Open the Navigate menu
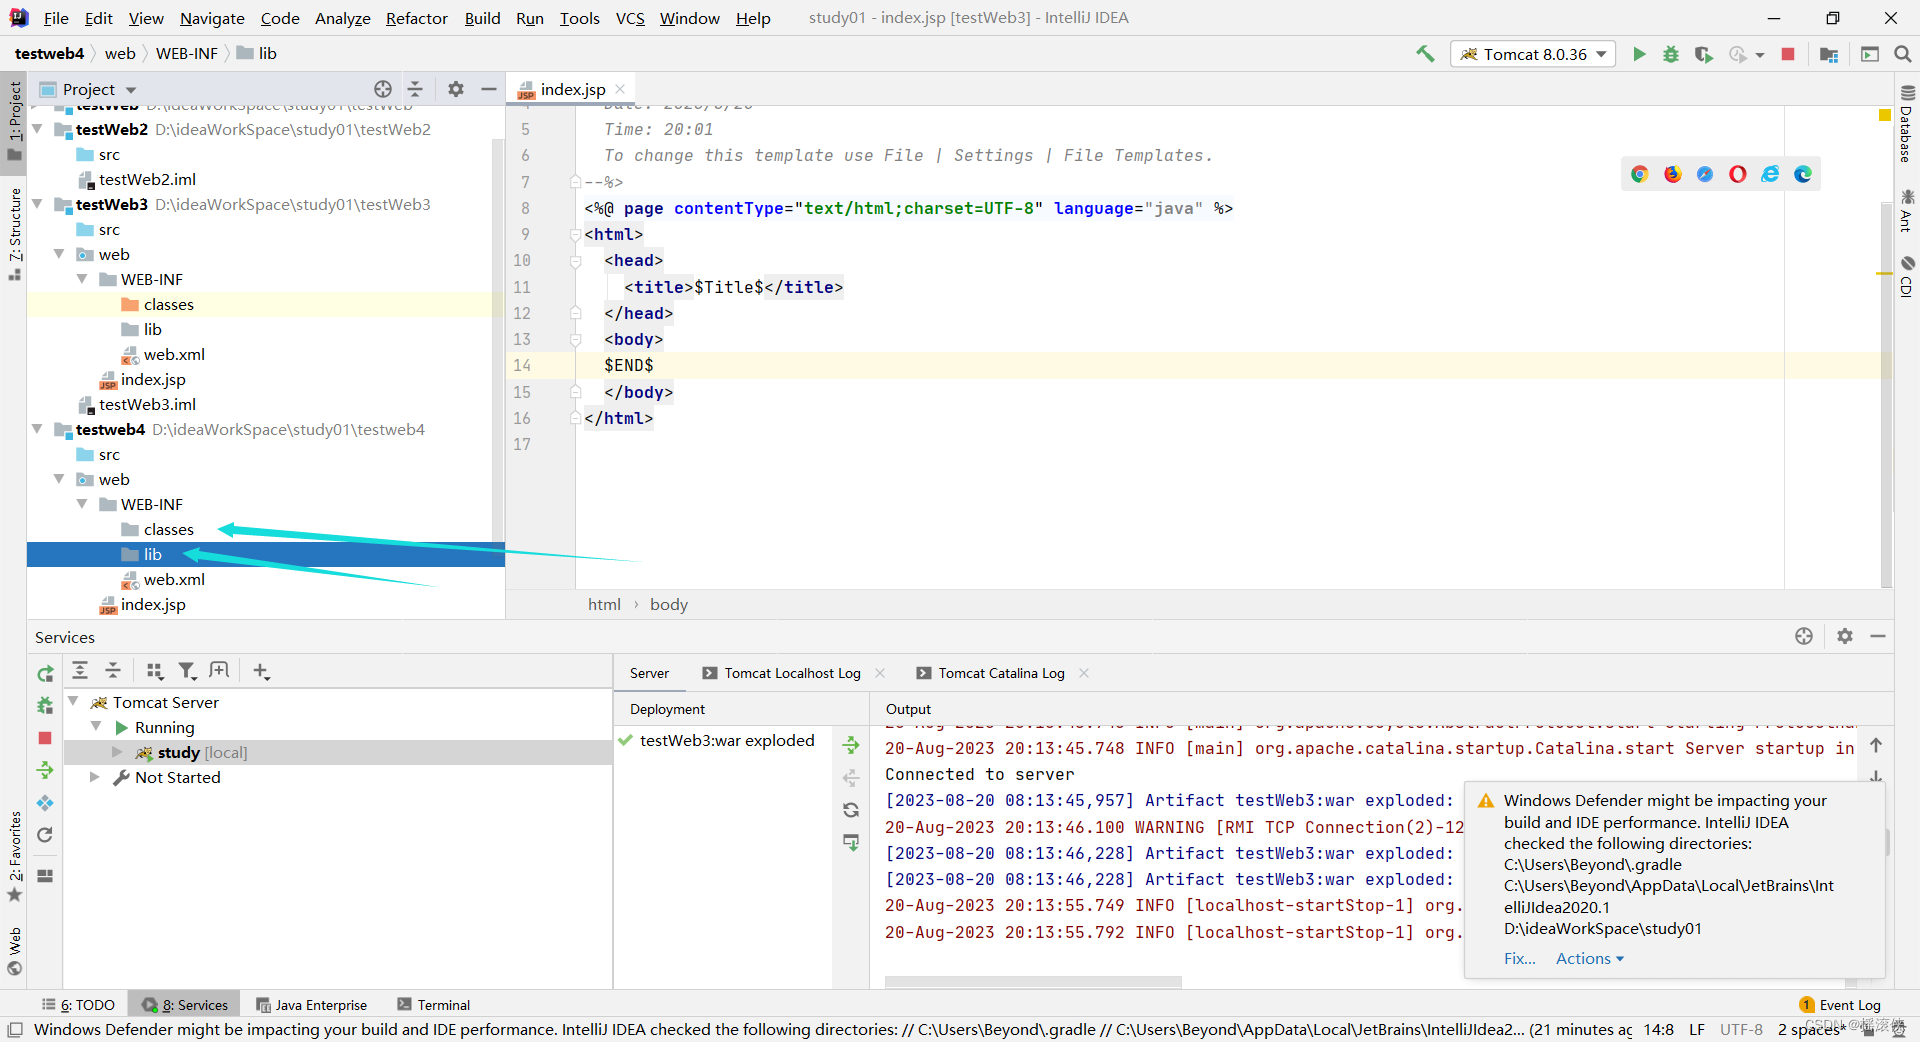1920x1042 pixels. coord(212,18)
